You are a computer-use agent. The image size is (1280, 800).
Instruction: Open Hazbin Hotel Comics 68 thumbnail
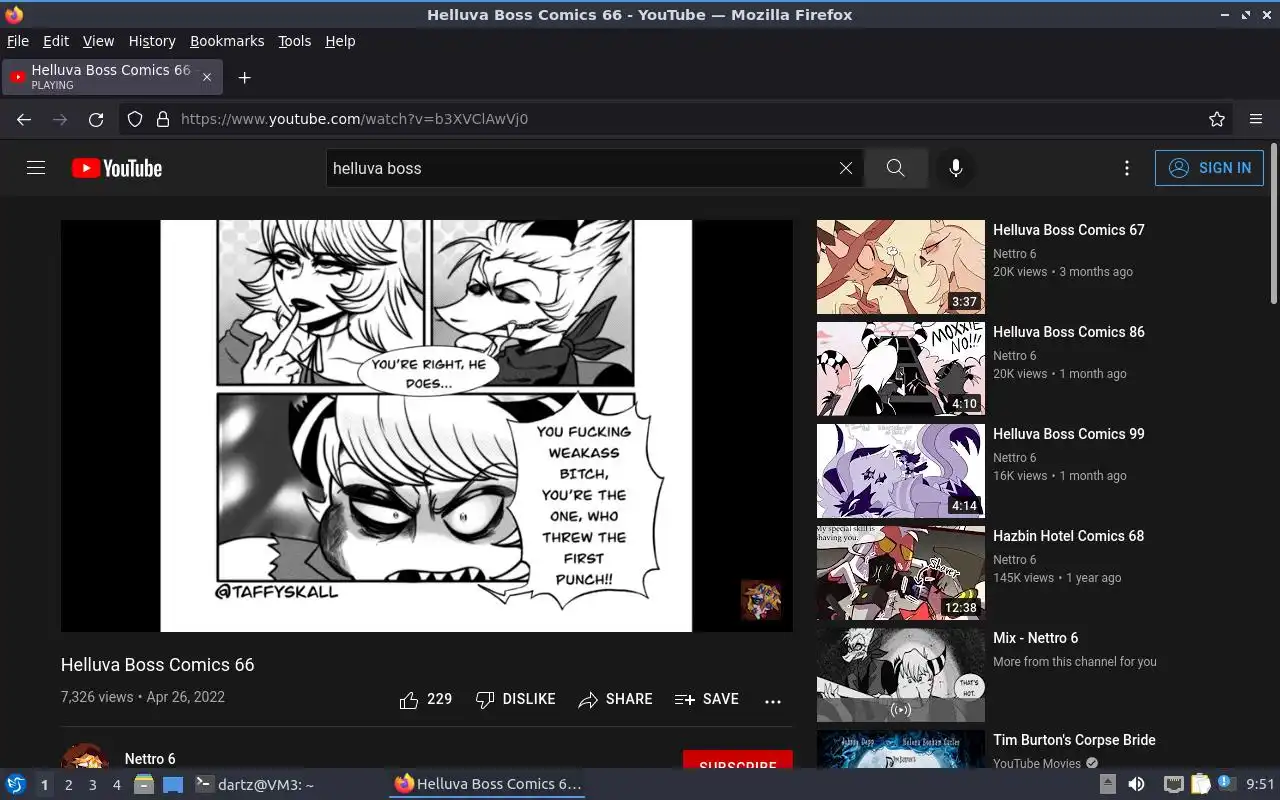(901, 573)
